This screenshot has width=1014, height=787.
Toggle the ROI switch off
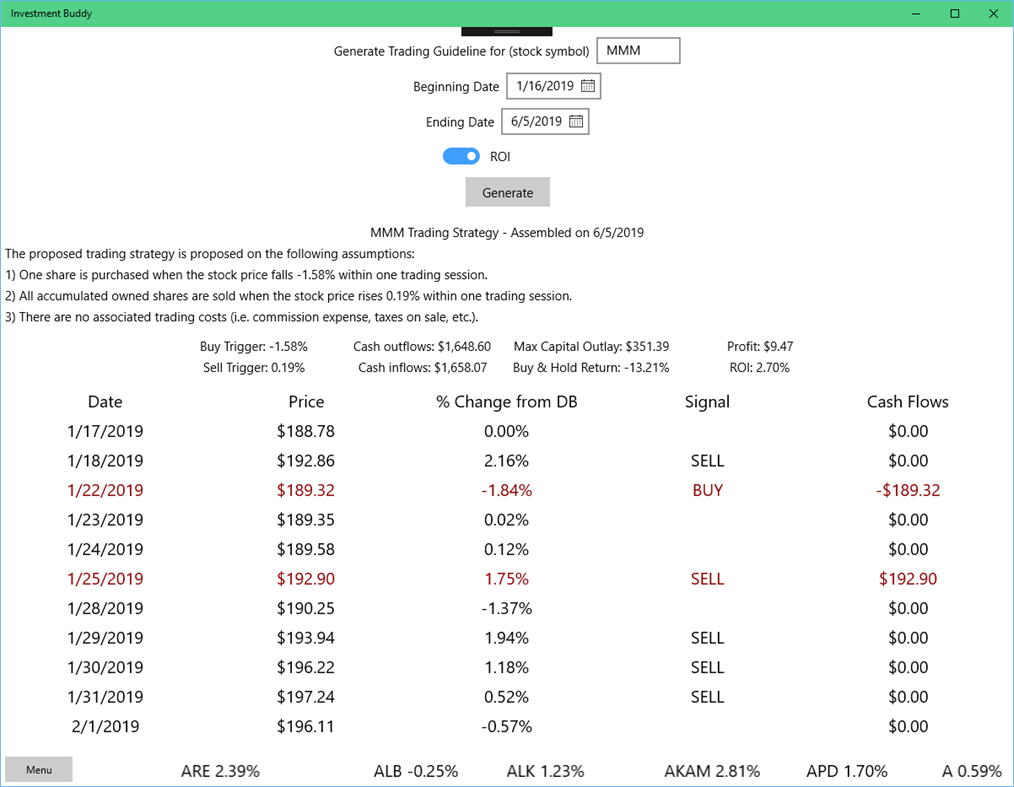461,156
